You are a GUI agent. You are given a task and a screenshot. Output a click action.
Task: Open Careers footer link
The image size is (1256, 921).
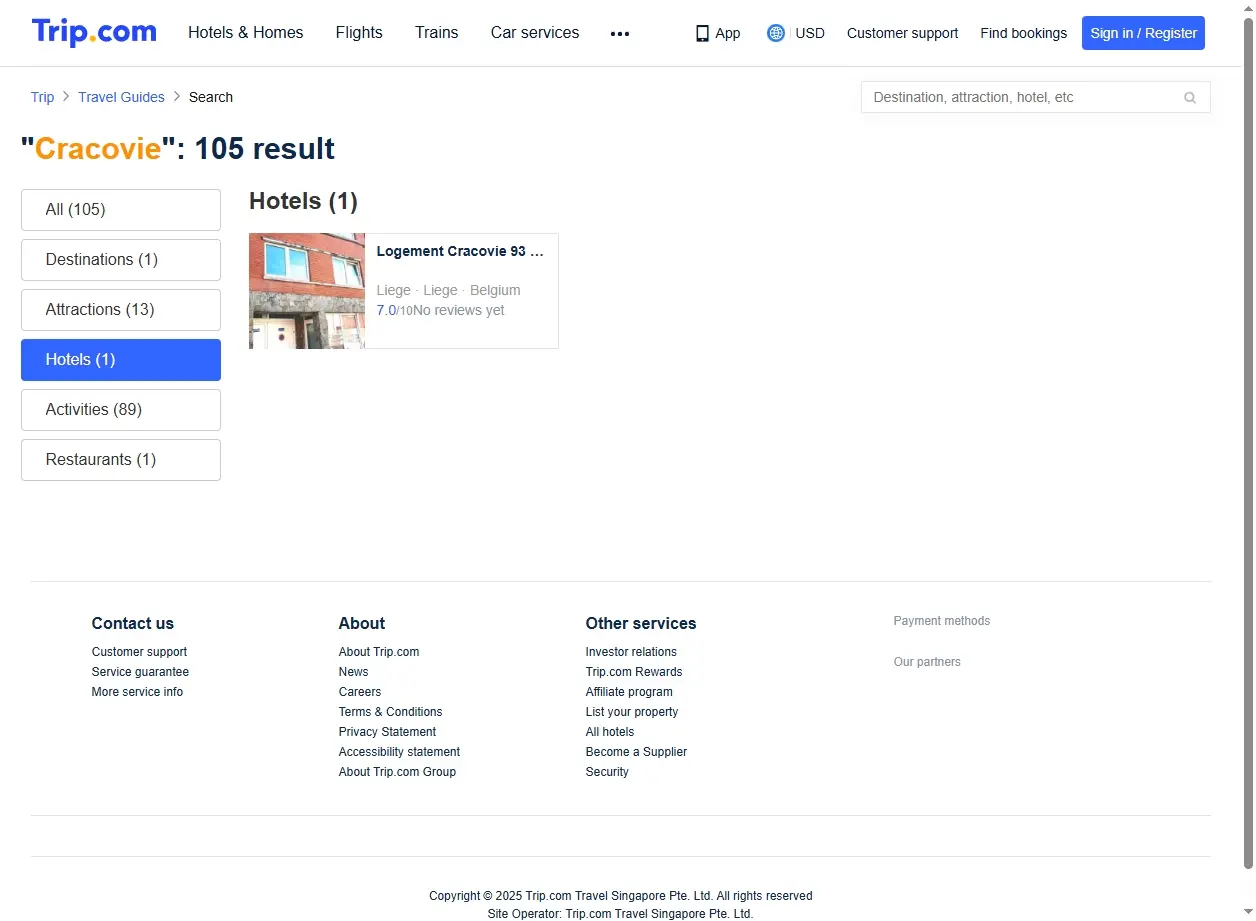pyautogui.click(x=360, y=692)
